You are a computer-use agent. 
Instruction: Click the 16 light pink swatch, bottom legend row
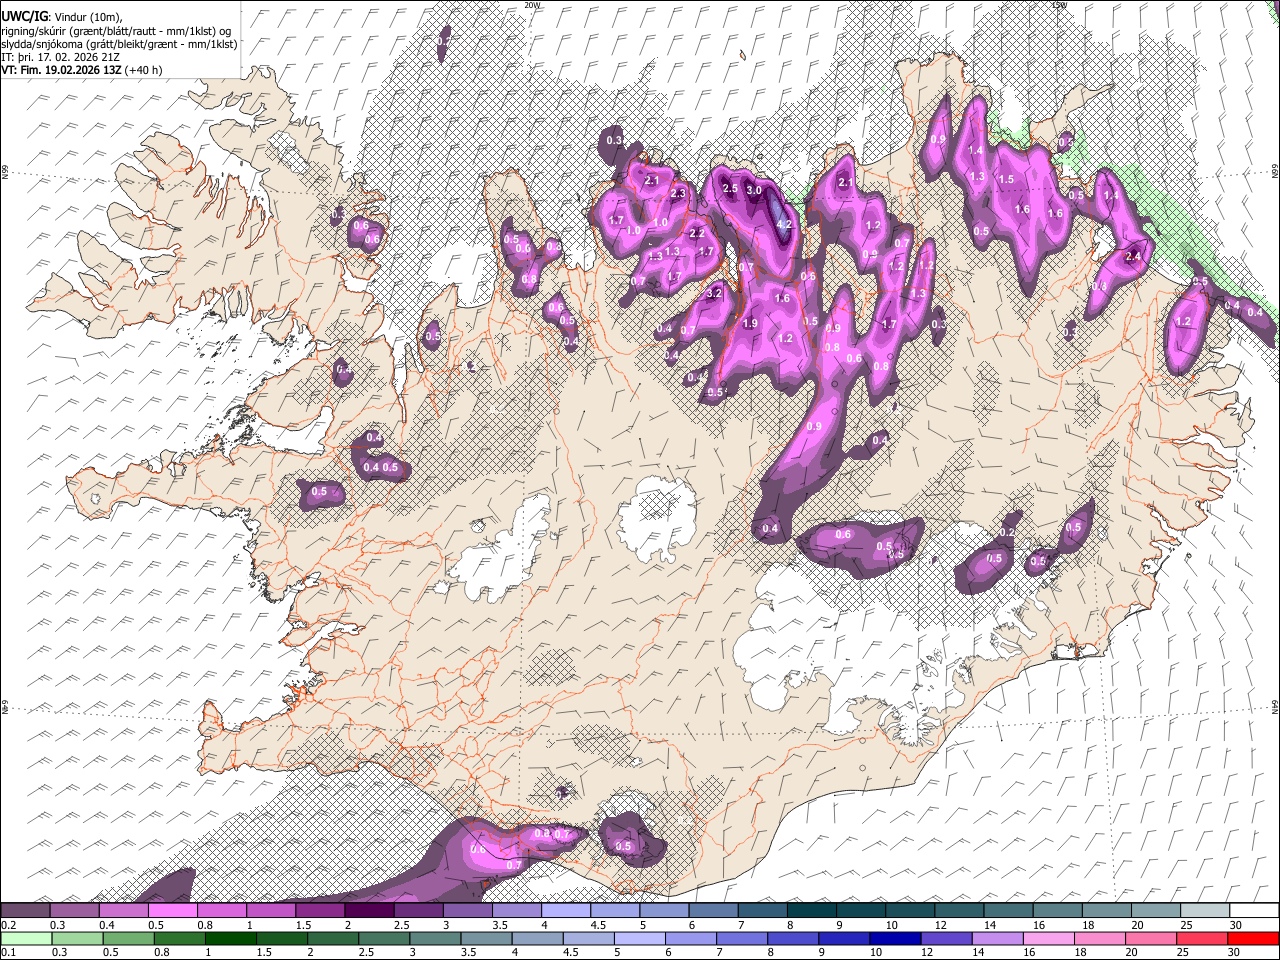coord(1050,939)
